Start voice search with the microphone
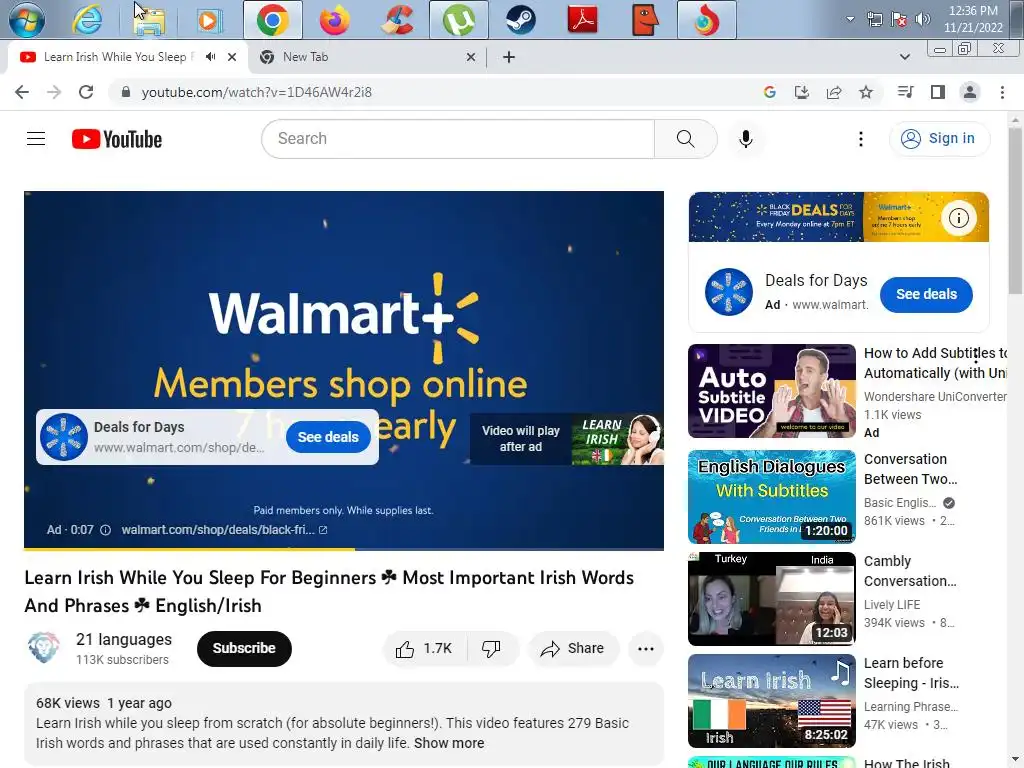This screenshot has width=1024, height=768. [x=746, y=138]
